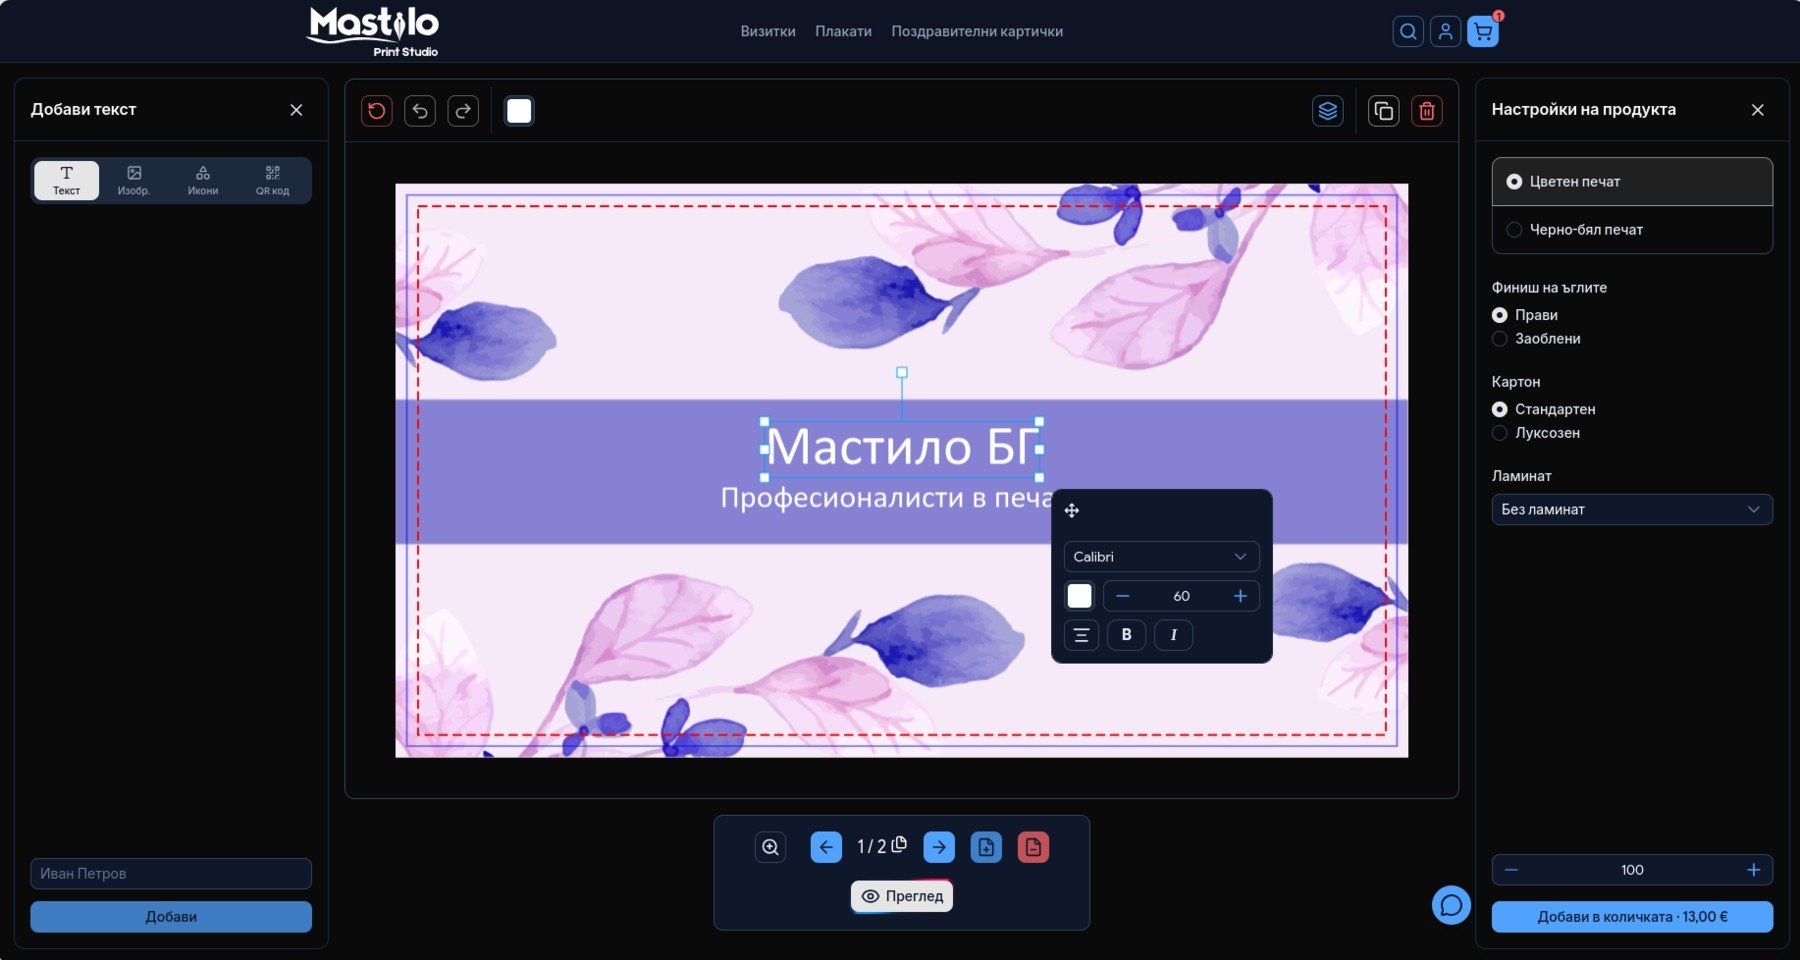Redo the last action
Viewport: 1800px width, 960px height.
463,111
